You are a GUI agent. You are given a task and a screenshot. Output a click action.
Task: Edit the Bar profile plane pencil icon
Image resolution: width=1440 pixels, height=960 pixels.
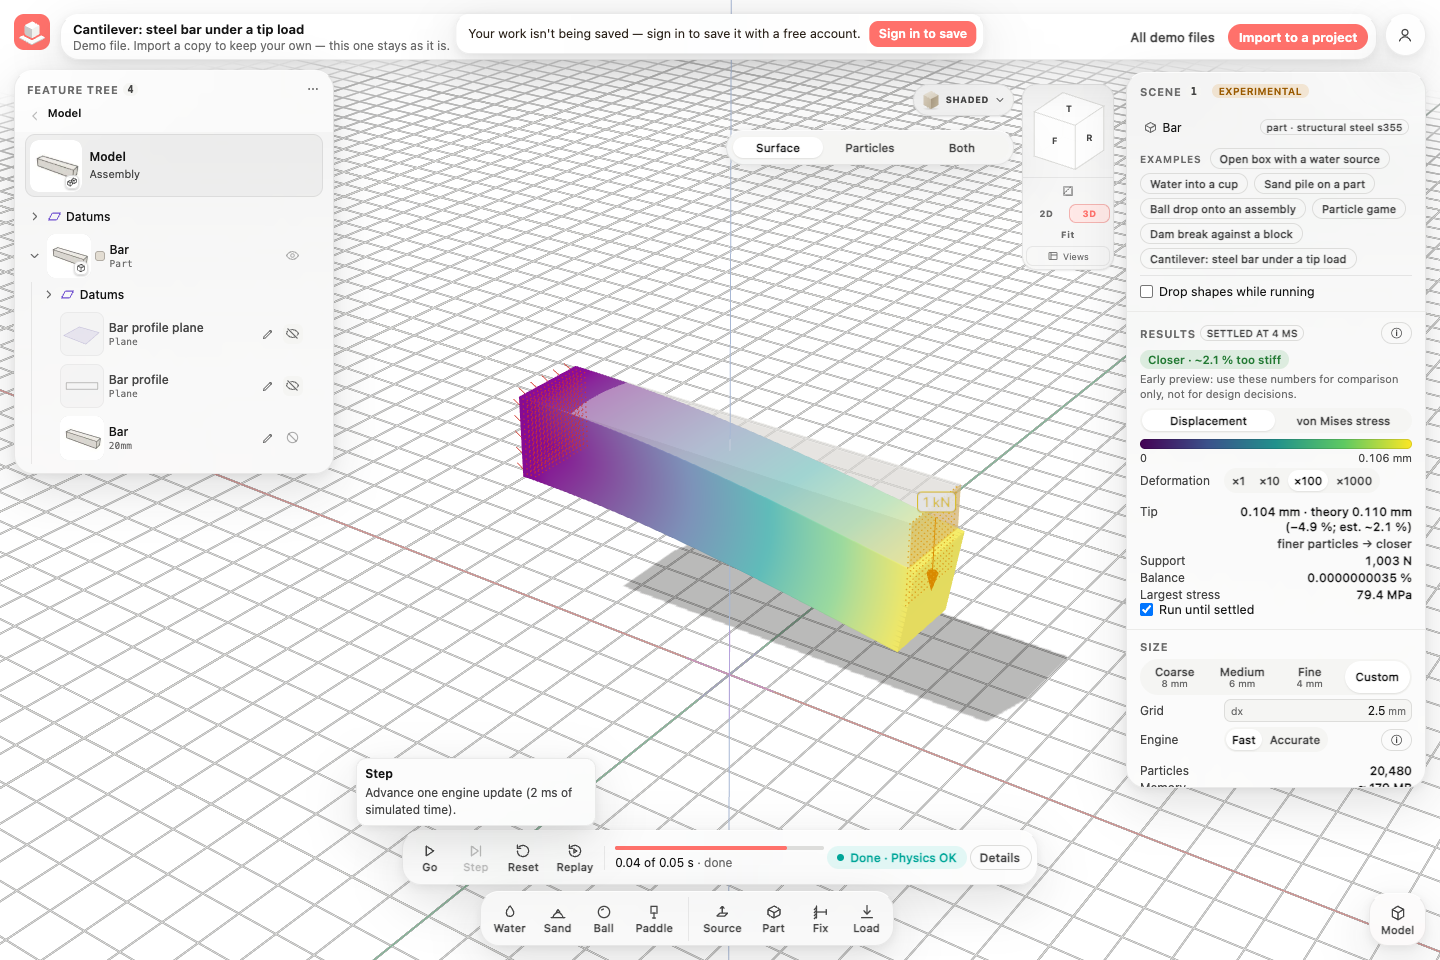click(x=267, y=334)
